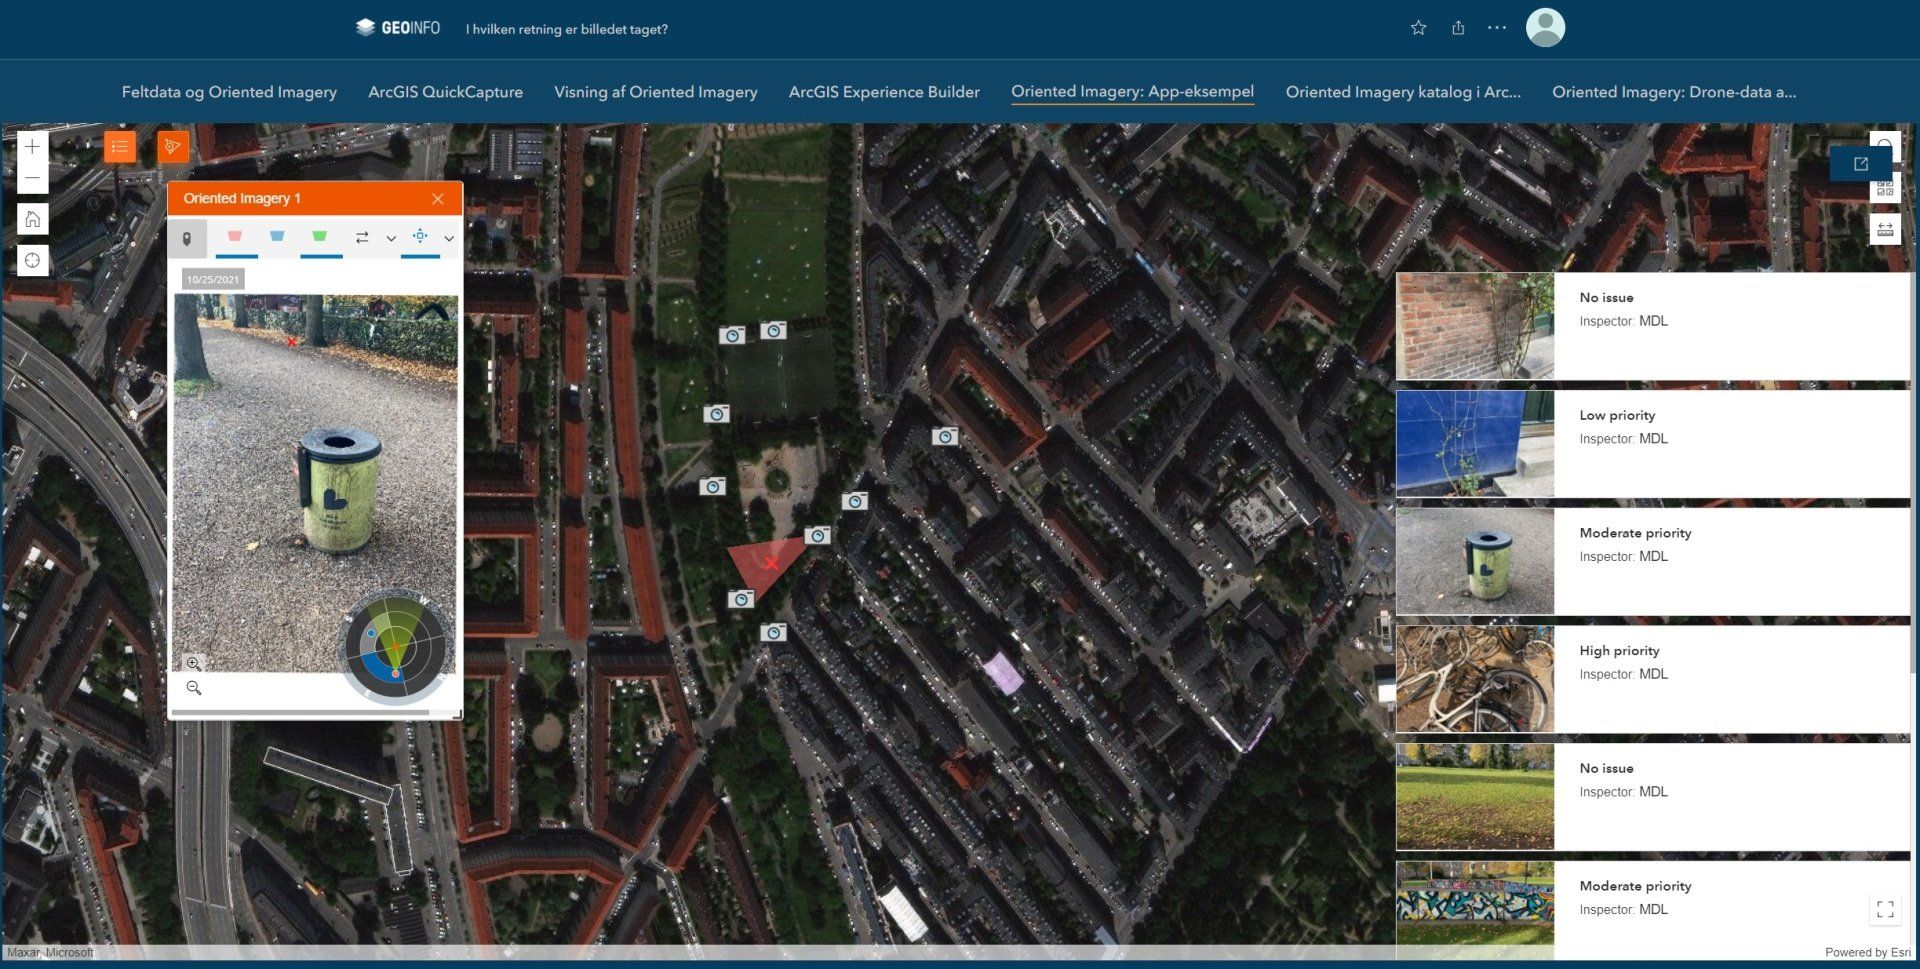Image resolution: width=1920 pixels, height=969 pixels.
Task: Open the orange Oriented Imagery widget button
Action: (x=173, y=147)
